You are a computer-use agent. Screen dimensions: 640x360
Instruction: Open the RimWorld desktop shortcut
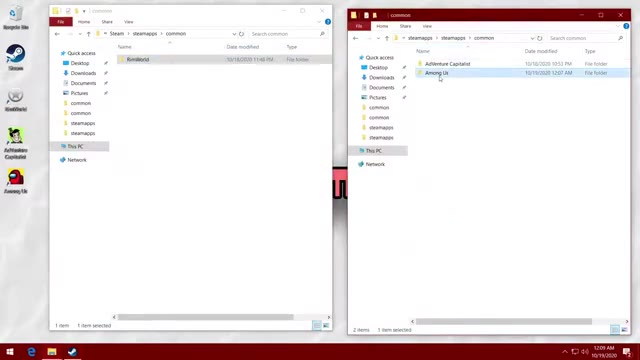tap(16, 100)
